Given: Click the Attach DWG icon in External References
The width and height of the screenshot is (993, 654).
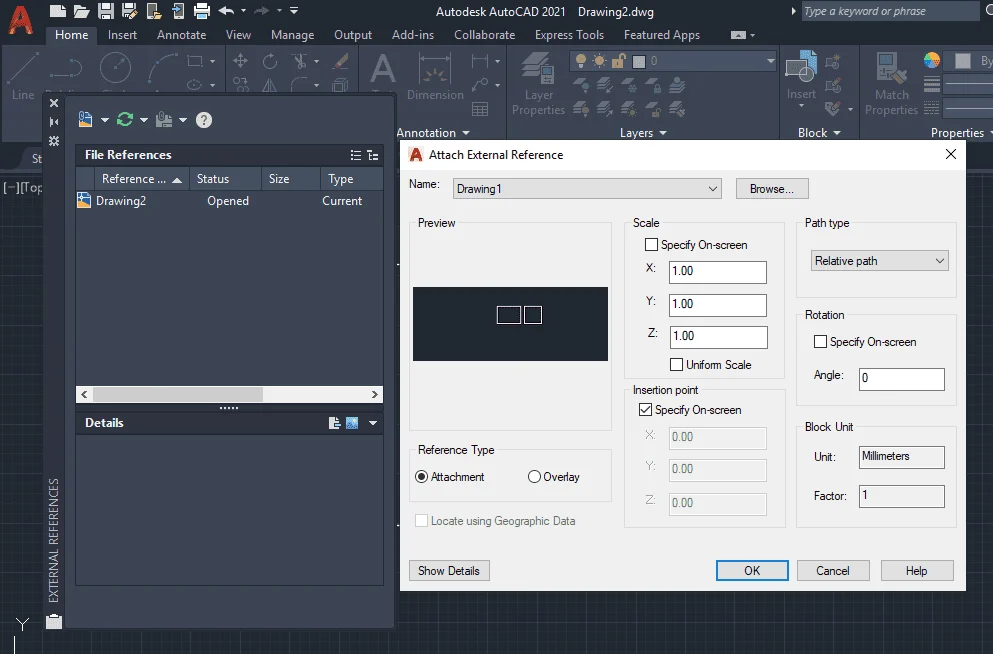Looking at the screenshot, I should click(x=85, y=120).
